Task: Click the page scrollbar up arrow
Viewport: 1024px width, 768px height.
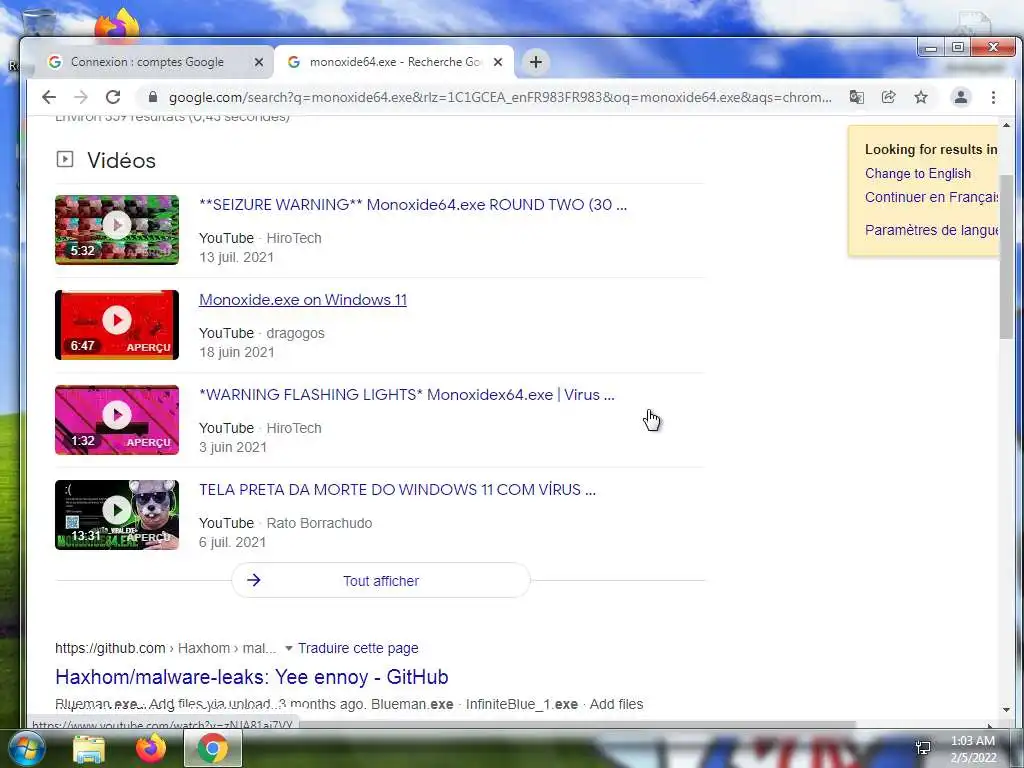Action: pos(1006,124)
